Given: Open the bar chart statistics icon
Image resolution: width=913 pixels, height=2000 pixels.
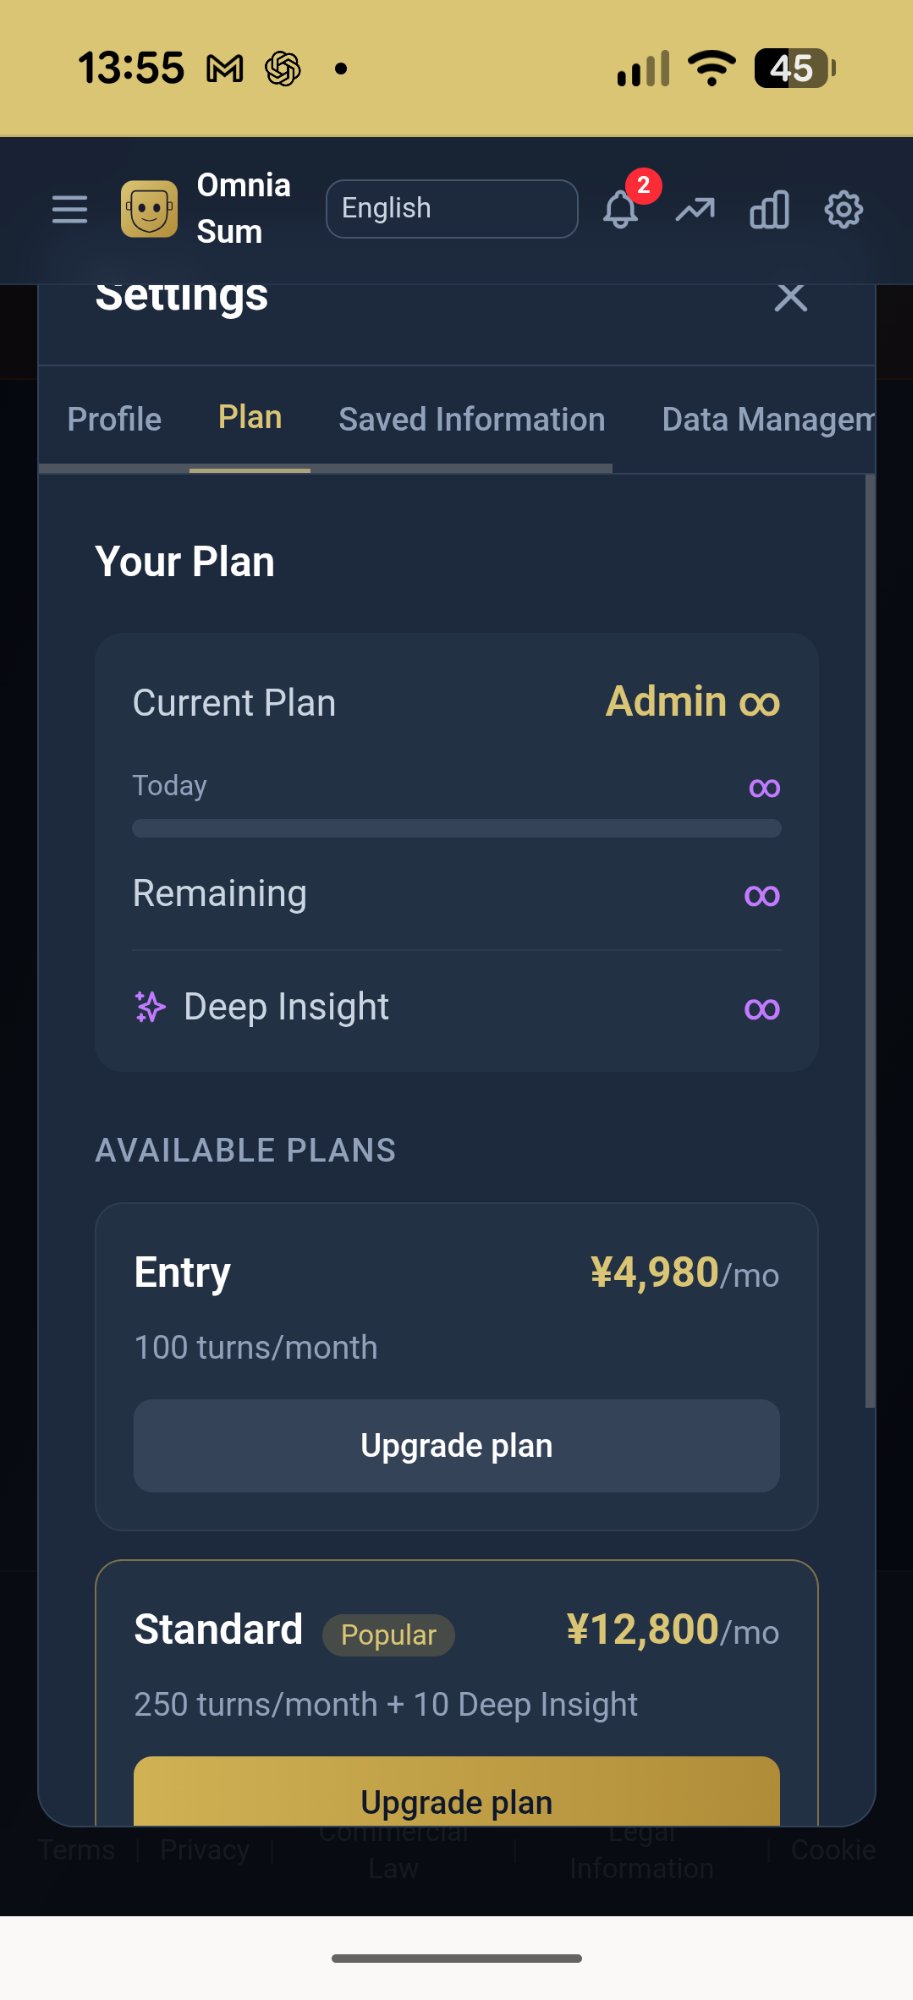Looking at the screenshot, I should [x=769, y=210].
